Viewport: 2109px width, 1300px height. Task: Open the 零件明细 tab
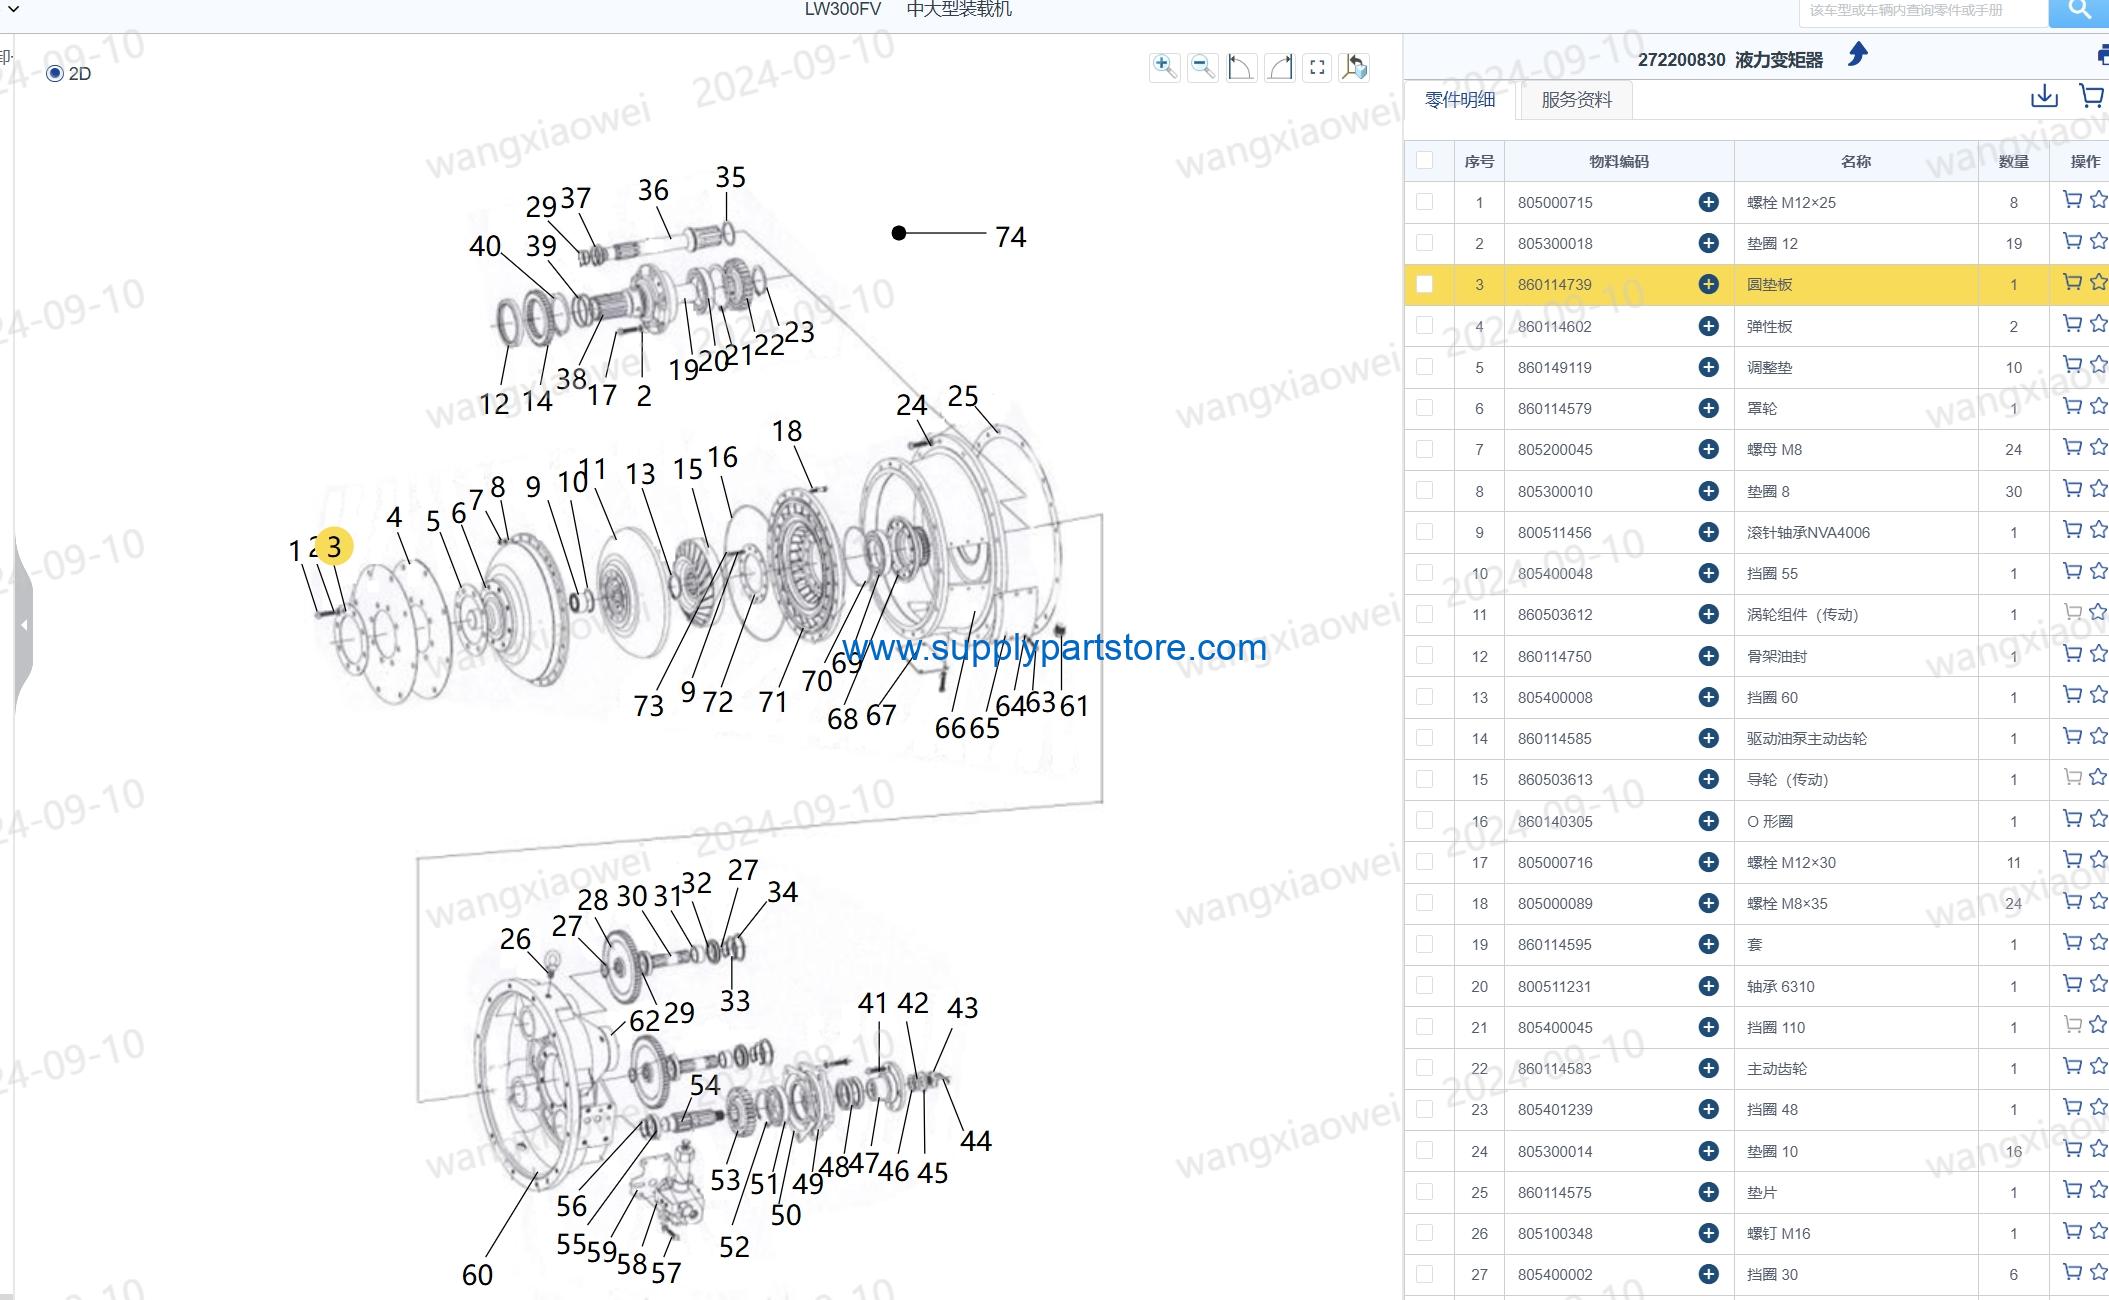(1460, 100)
